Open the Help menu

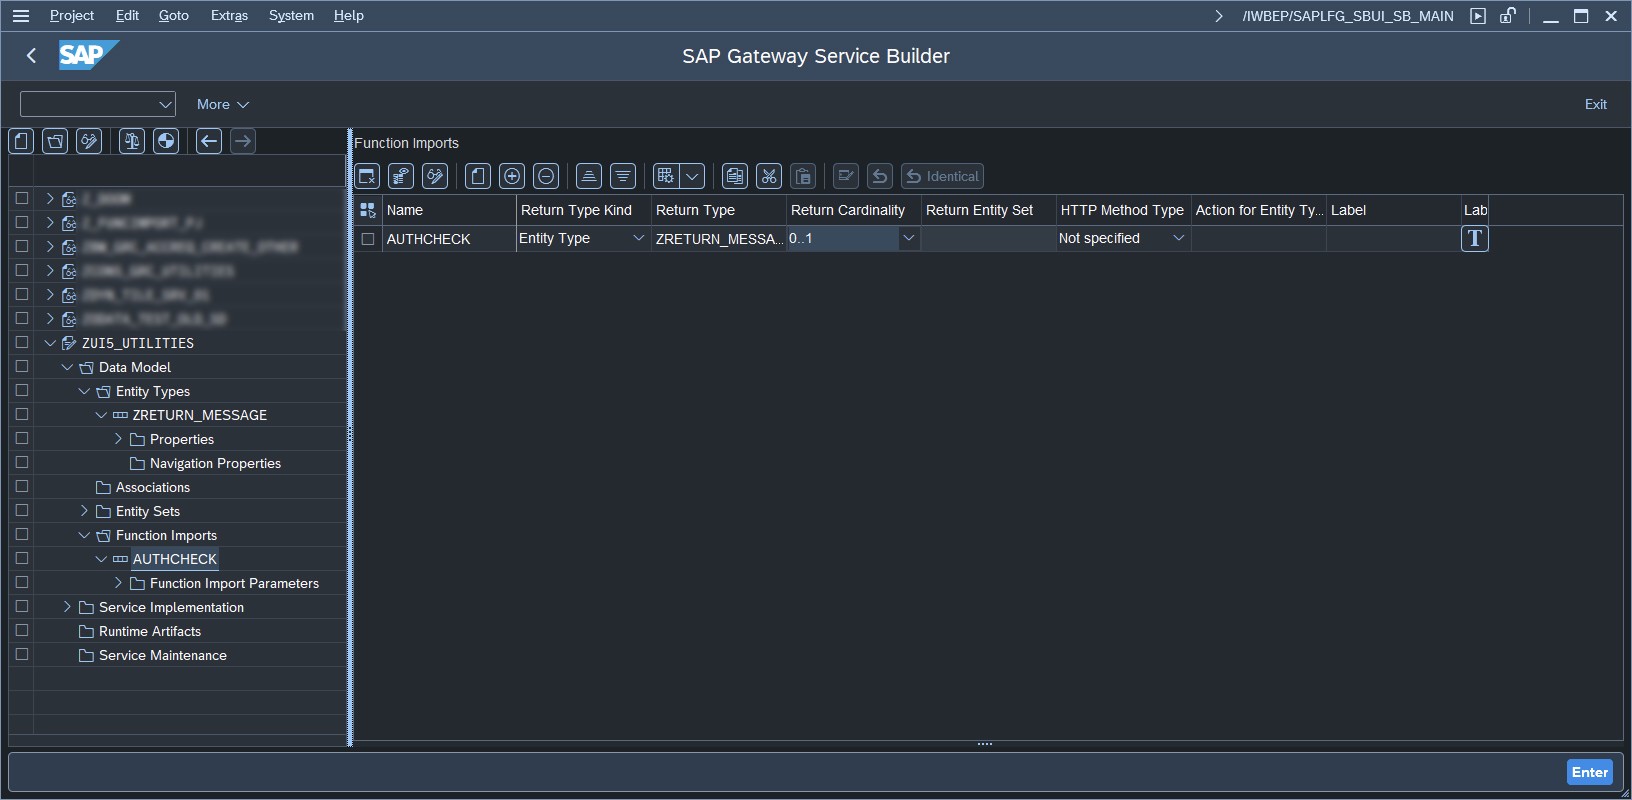pyautogui.click(x=349, y=16)
